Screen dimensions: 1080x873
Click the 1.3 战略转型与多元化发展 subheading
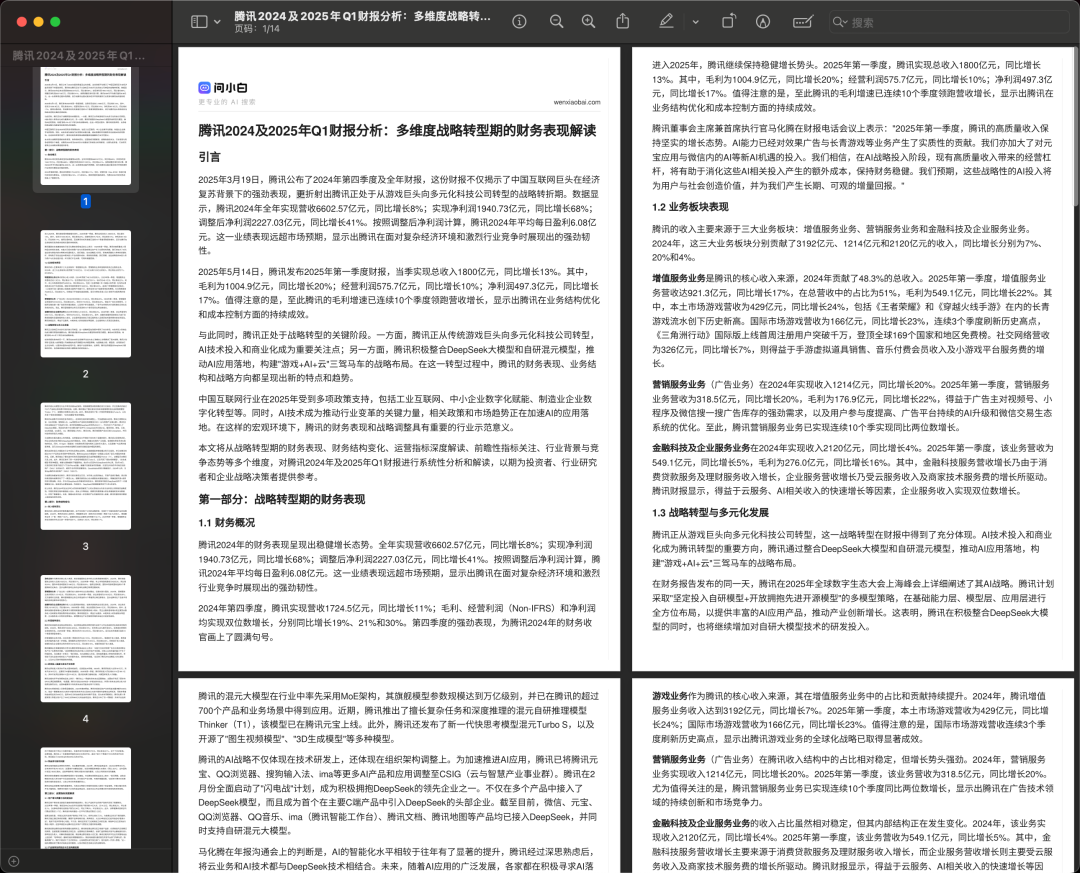point(710,513)
